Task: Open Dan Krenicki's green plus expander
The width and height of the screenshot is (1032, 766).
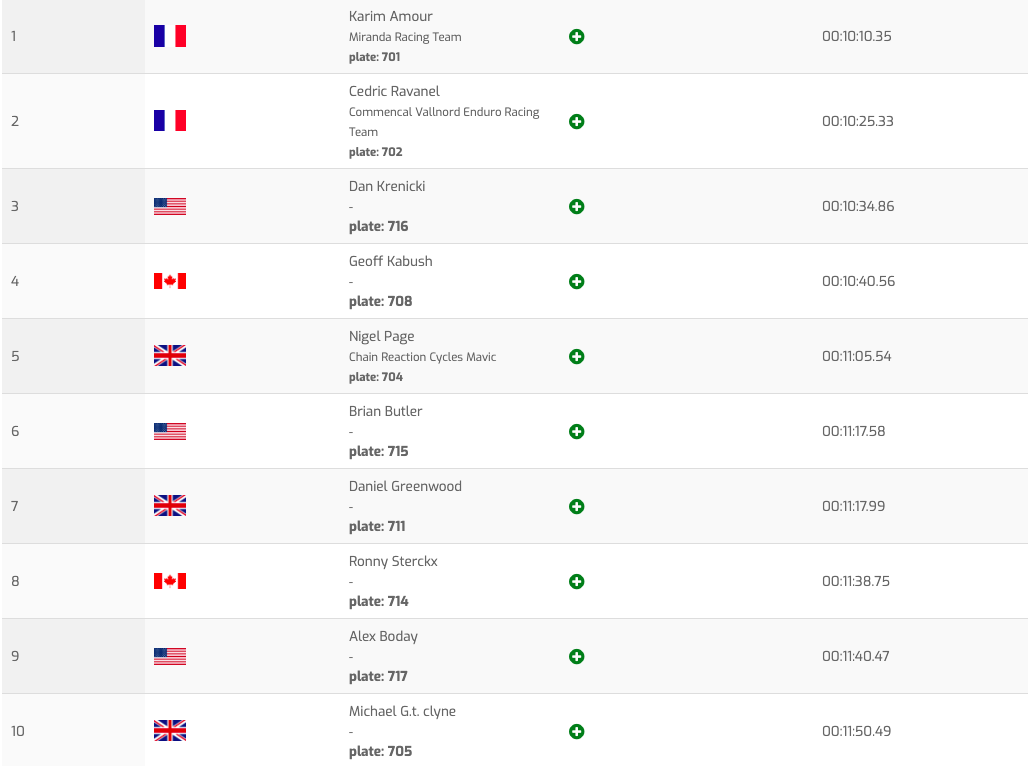Action: pos(576,207)
